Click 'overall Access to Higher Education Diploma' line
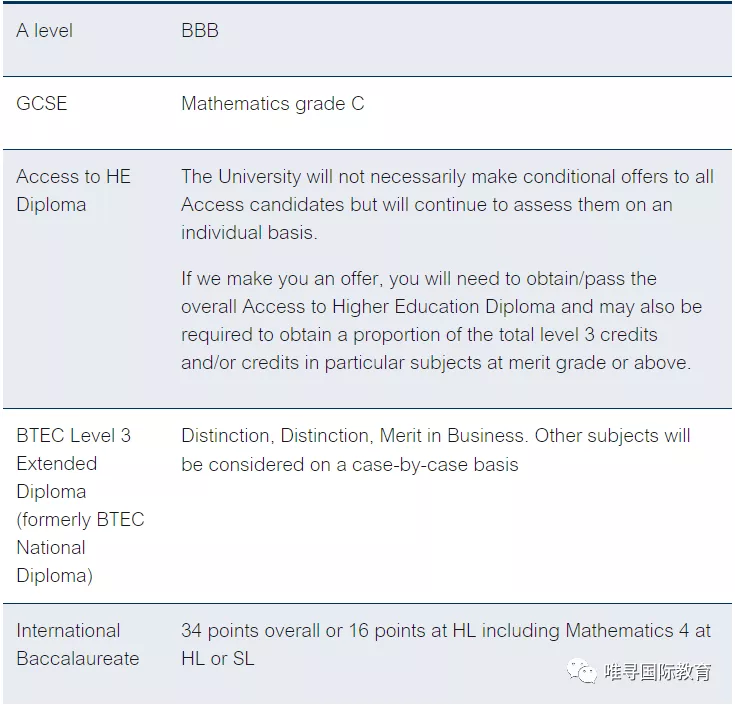Viewport: 735px width, 705px height. [442, 307]
